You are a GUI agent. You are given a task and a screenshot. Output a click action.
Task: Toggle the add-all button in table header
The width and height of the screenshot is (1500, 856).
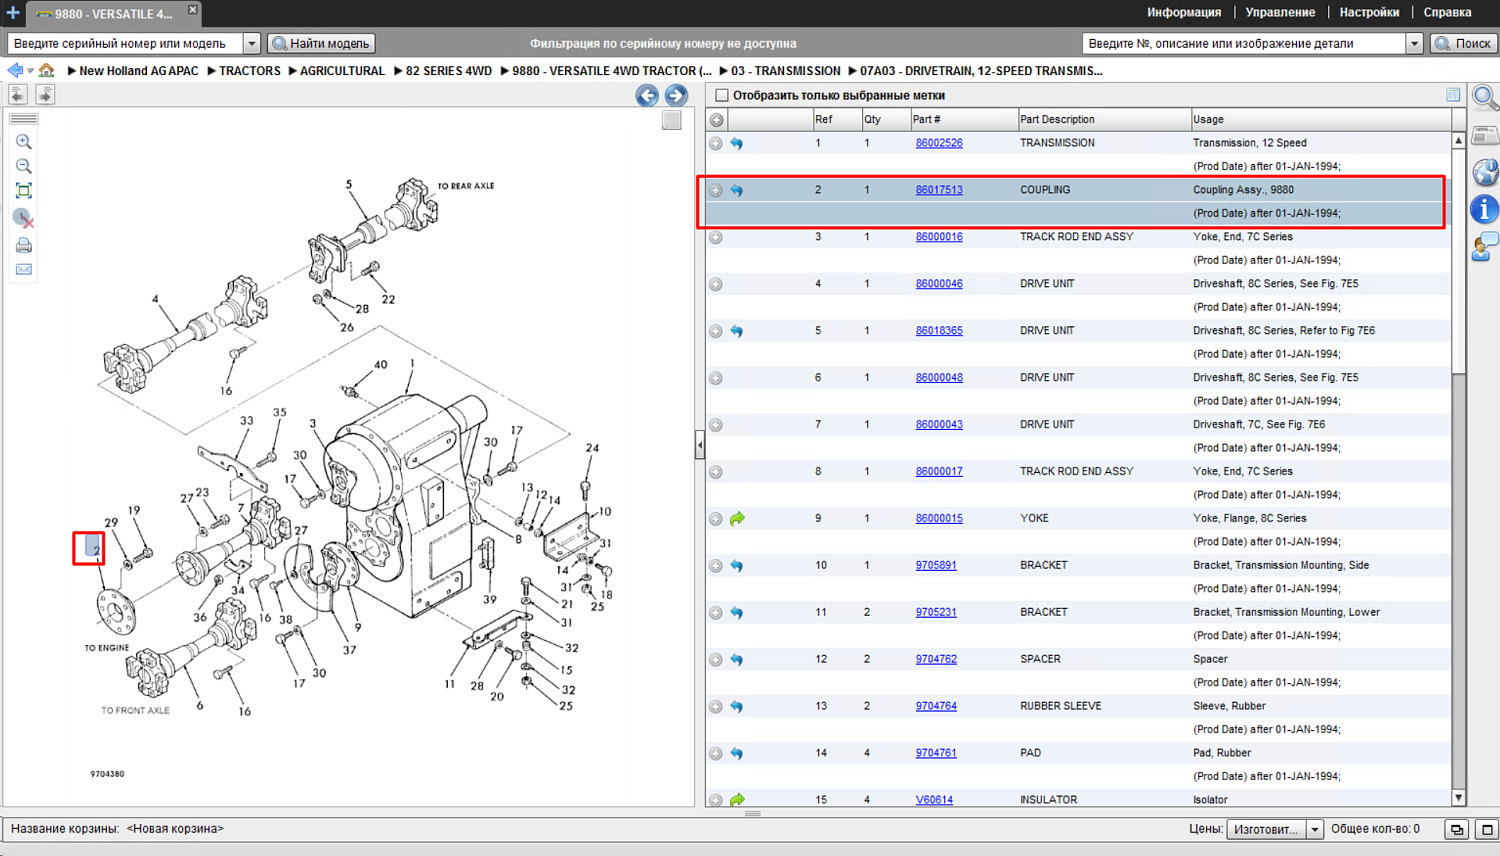(x=717, y=120)
